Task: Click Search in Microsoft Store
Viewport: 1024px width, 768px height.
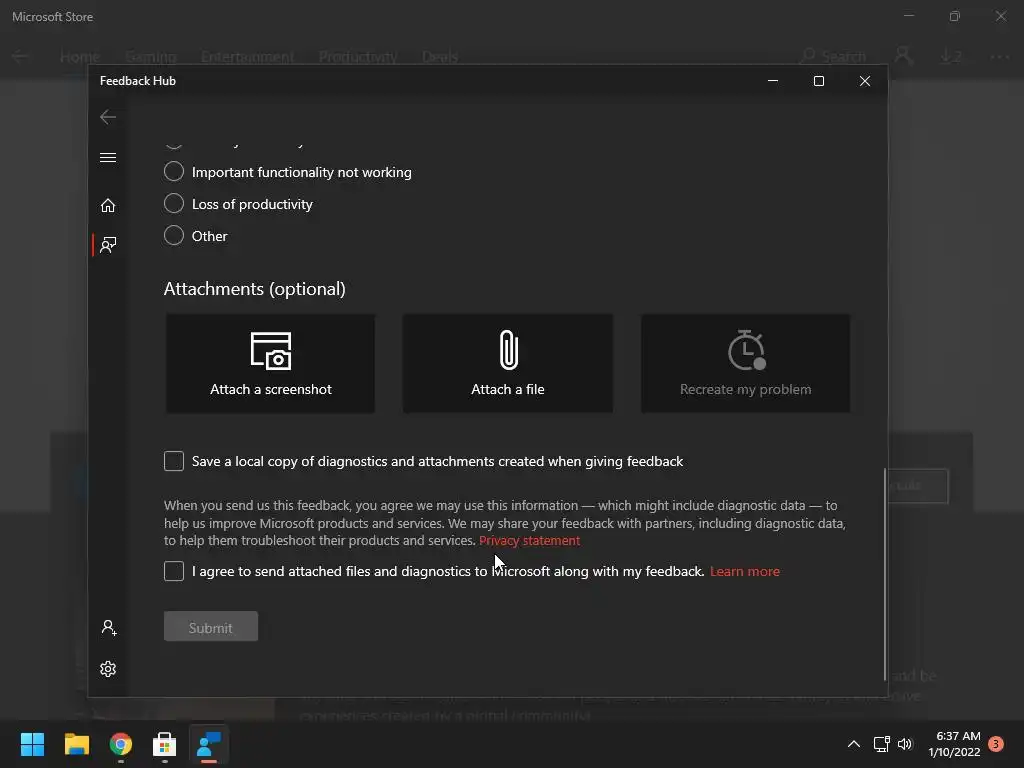Action: 833,57
